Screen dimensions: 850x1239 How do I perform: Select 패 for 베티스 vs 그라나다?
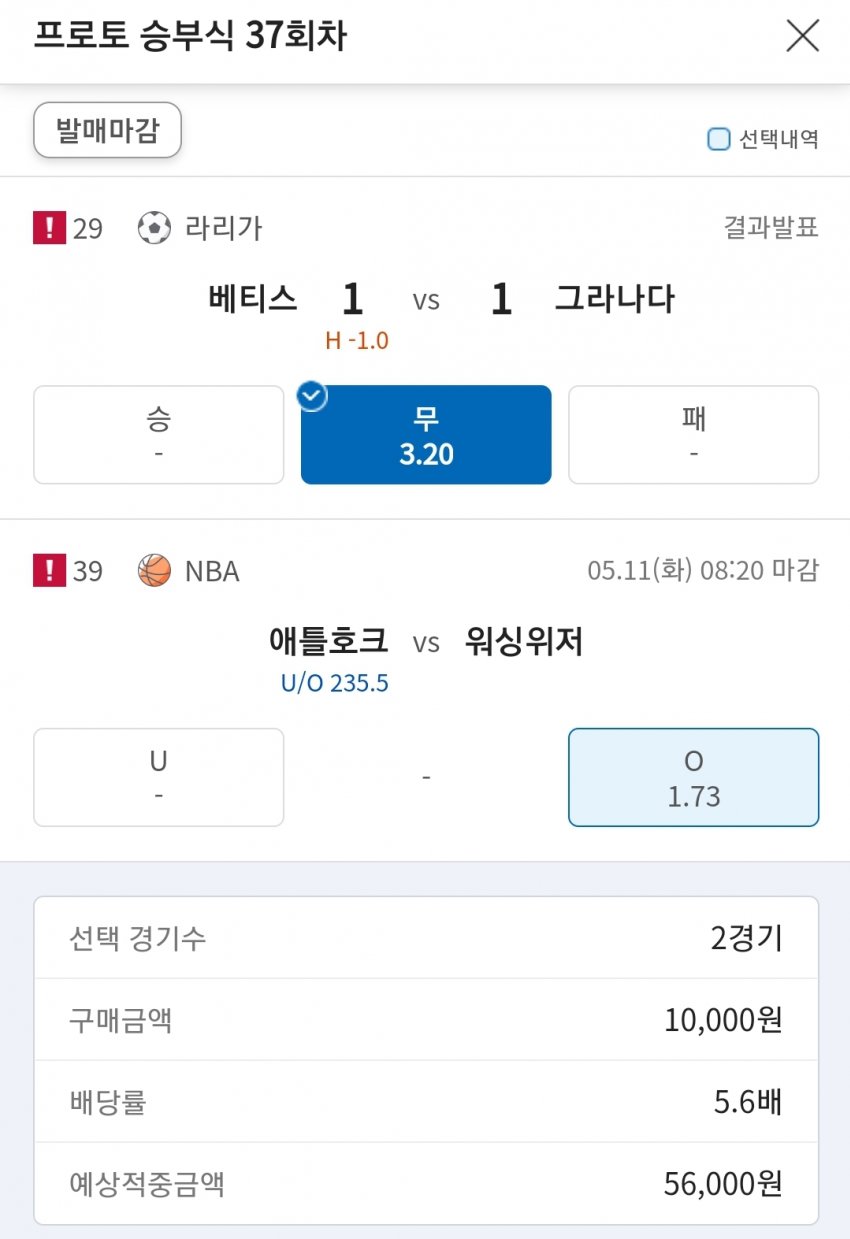(693, 435)
